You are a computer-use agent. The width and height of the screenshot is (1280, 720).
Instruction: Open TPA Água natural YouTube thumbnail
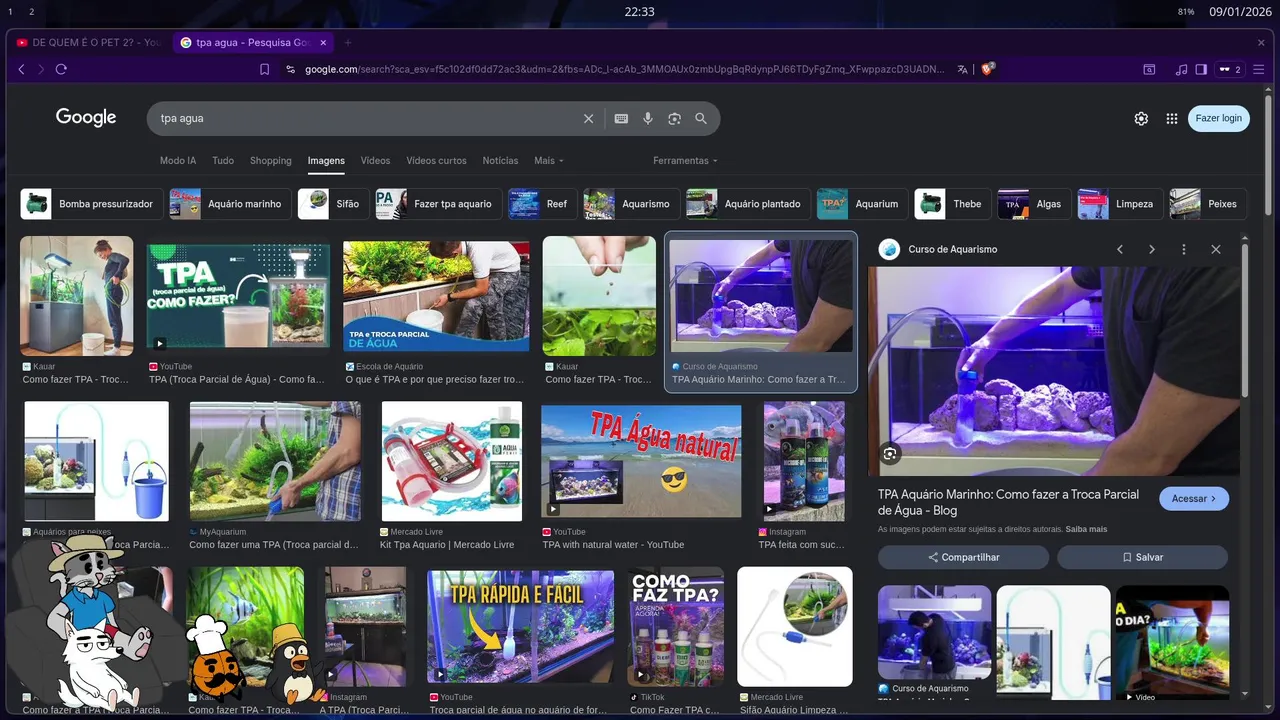[641, 460]
